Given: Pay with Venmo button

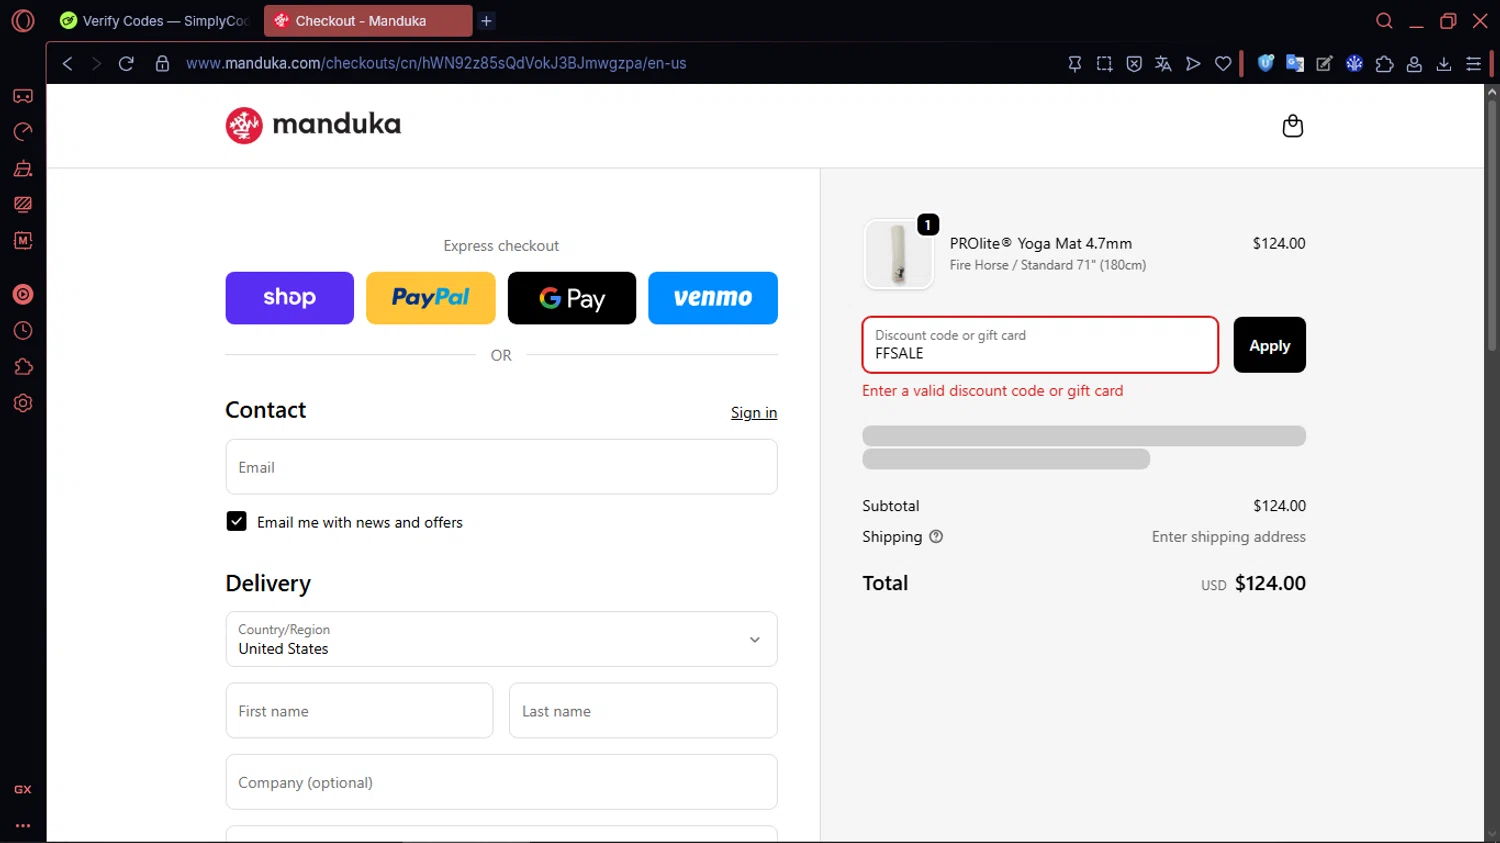Looking at the screenshot, I should point(712,298).
